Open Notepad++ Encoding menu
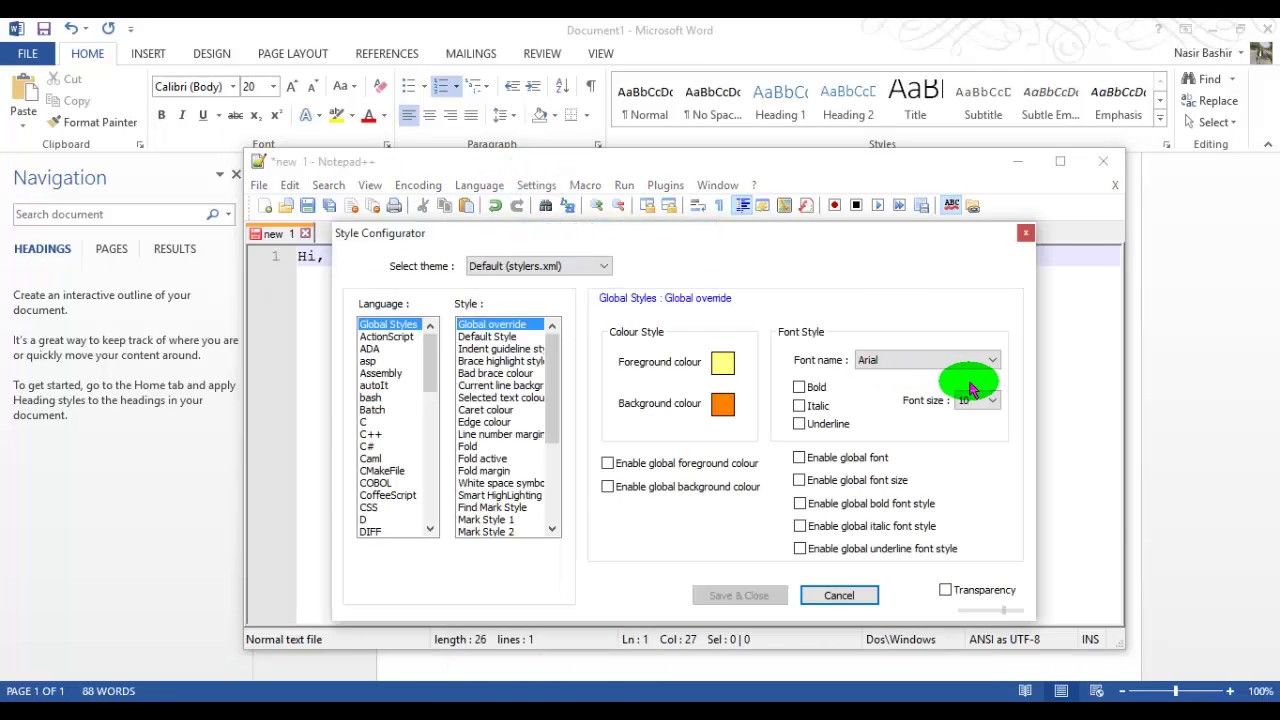This screenshot has height=720, width=1280. coord(418,185)
